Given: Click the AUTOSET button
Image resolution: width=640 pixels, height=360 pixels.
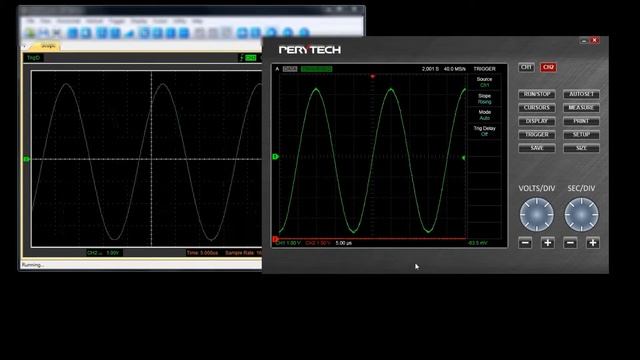Looking at the screenshot, I should point(581,94).
